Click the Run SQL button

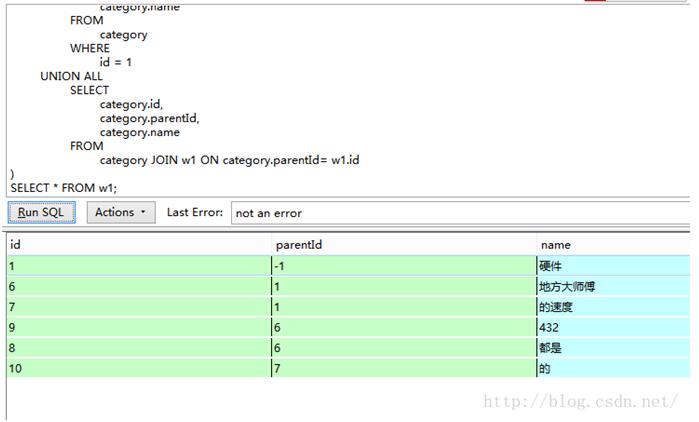pyautogui.click(x=41, y=212)
